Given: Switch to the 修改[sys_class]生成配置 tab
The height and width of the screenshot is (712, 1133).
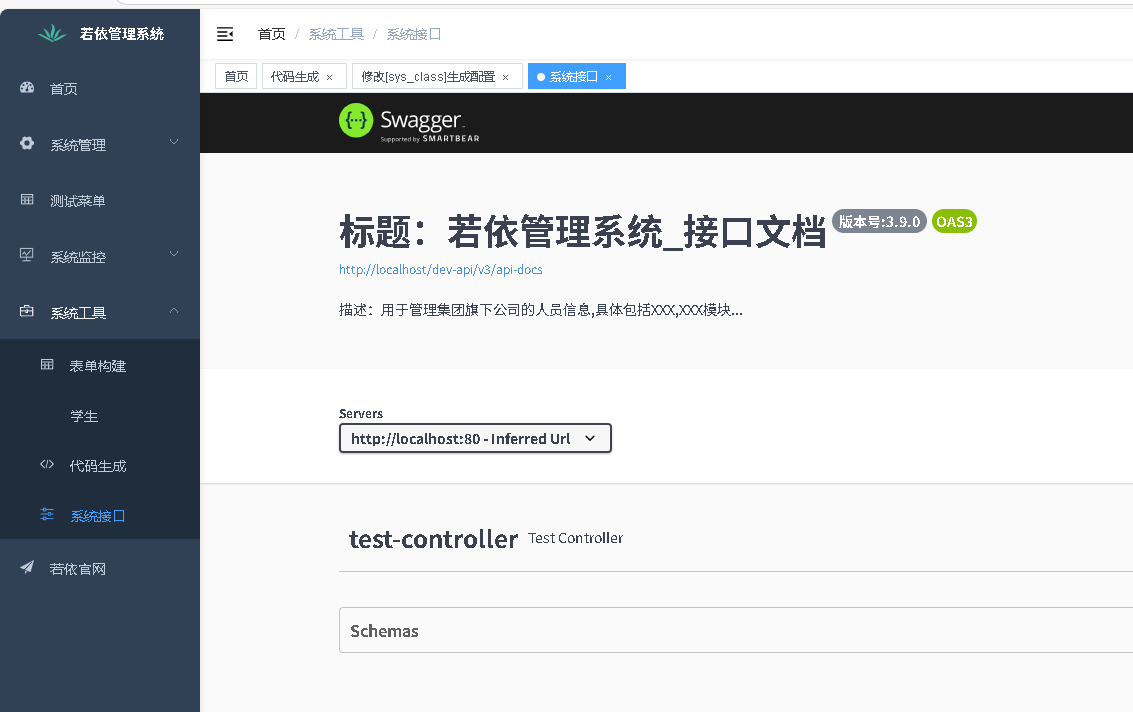Looking at the screenshot, I should 428,77.
